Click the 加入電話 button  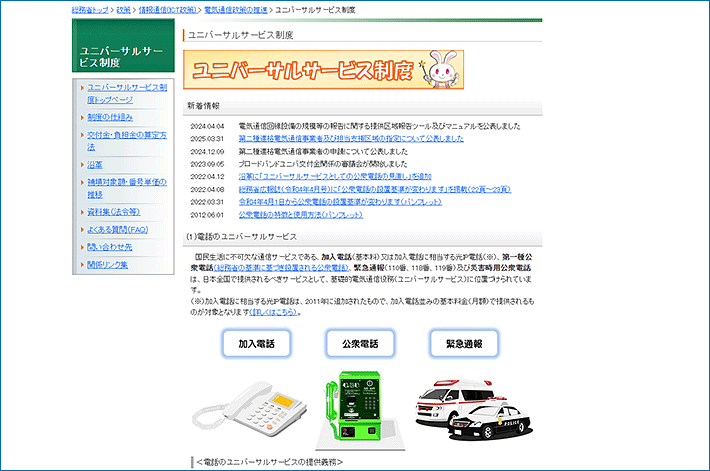(256, 344)
